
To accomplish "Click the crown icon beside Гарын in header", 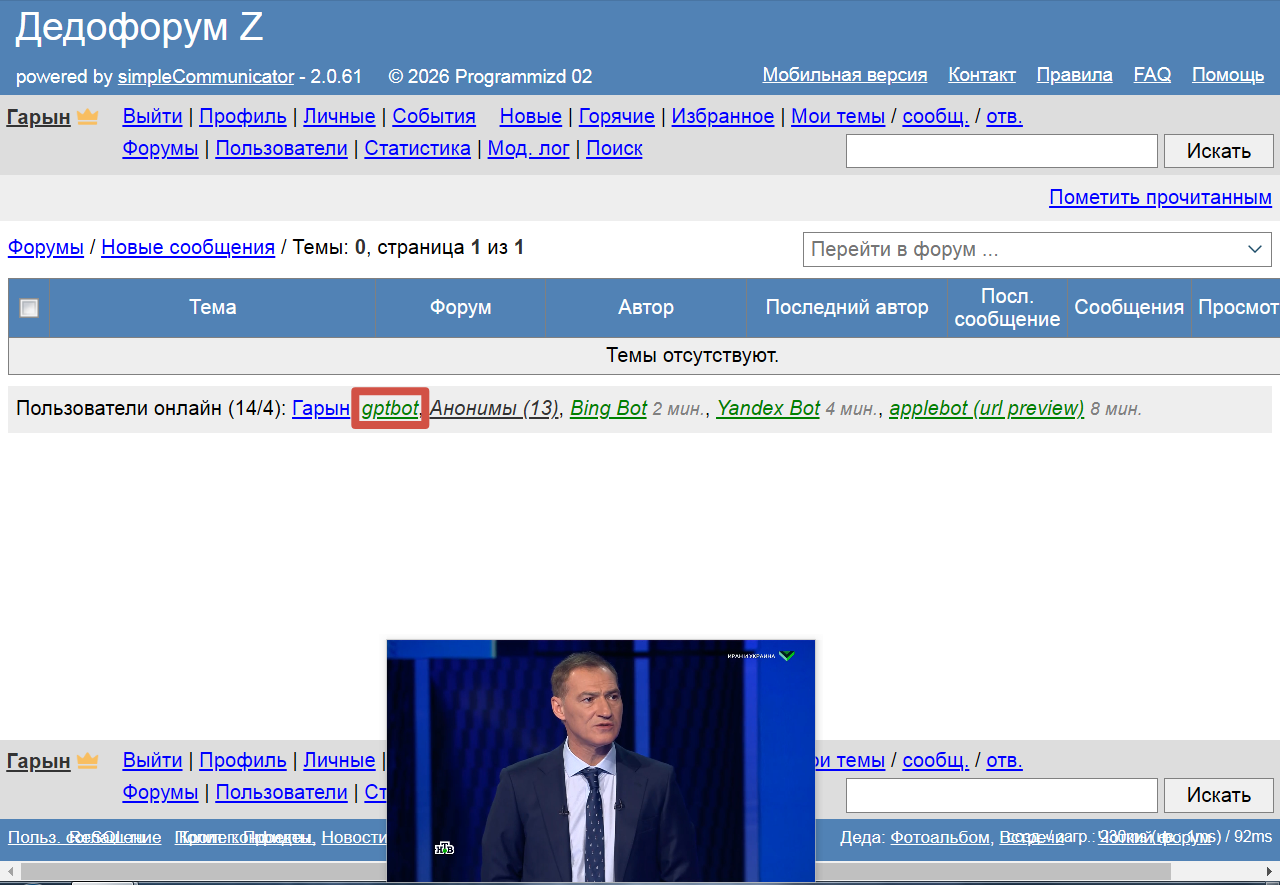I will 88,117.
